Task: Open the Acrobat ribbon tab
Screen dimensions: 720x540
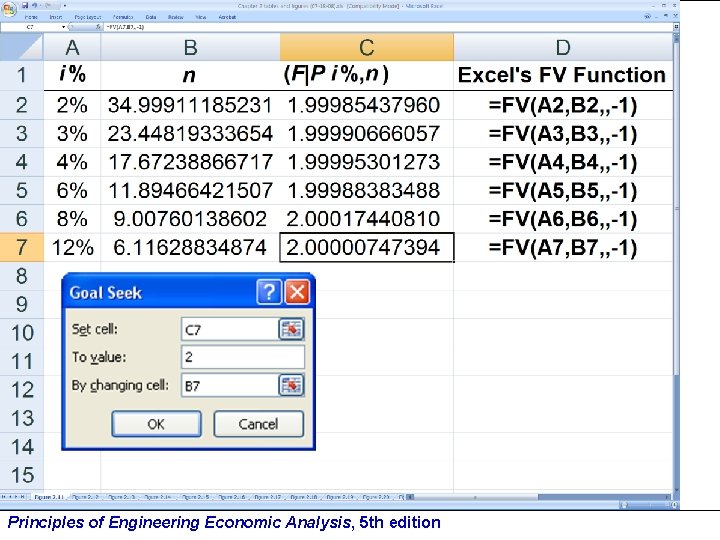Action: tap(227, 17)
